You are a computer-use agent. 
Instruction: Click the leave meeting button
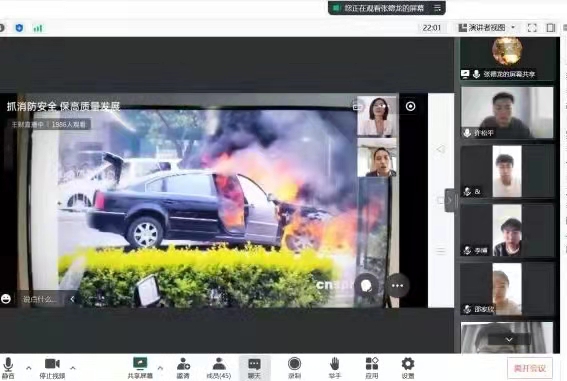[x=530, y=368]
